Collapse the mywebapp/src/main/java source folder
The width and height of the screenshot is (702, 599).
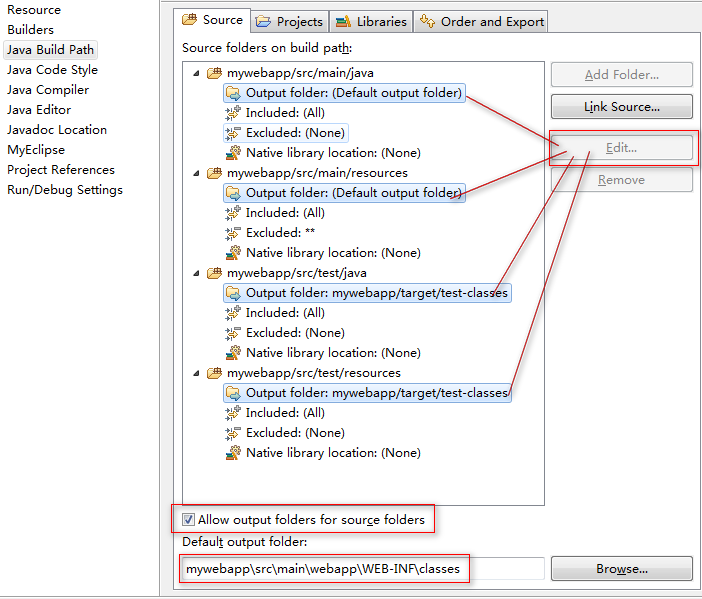coord(196,73)
